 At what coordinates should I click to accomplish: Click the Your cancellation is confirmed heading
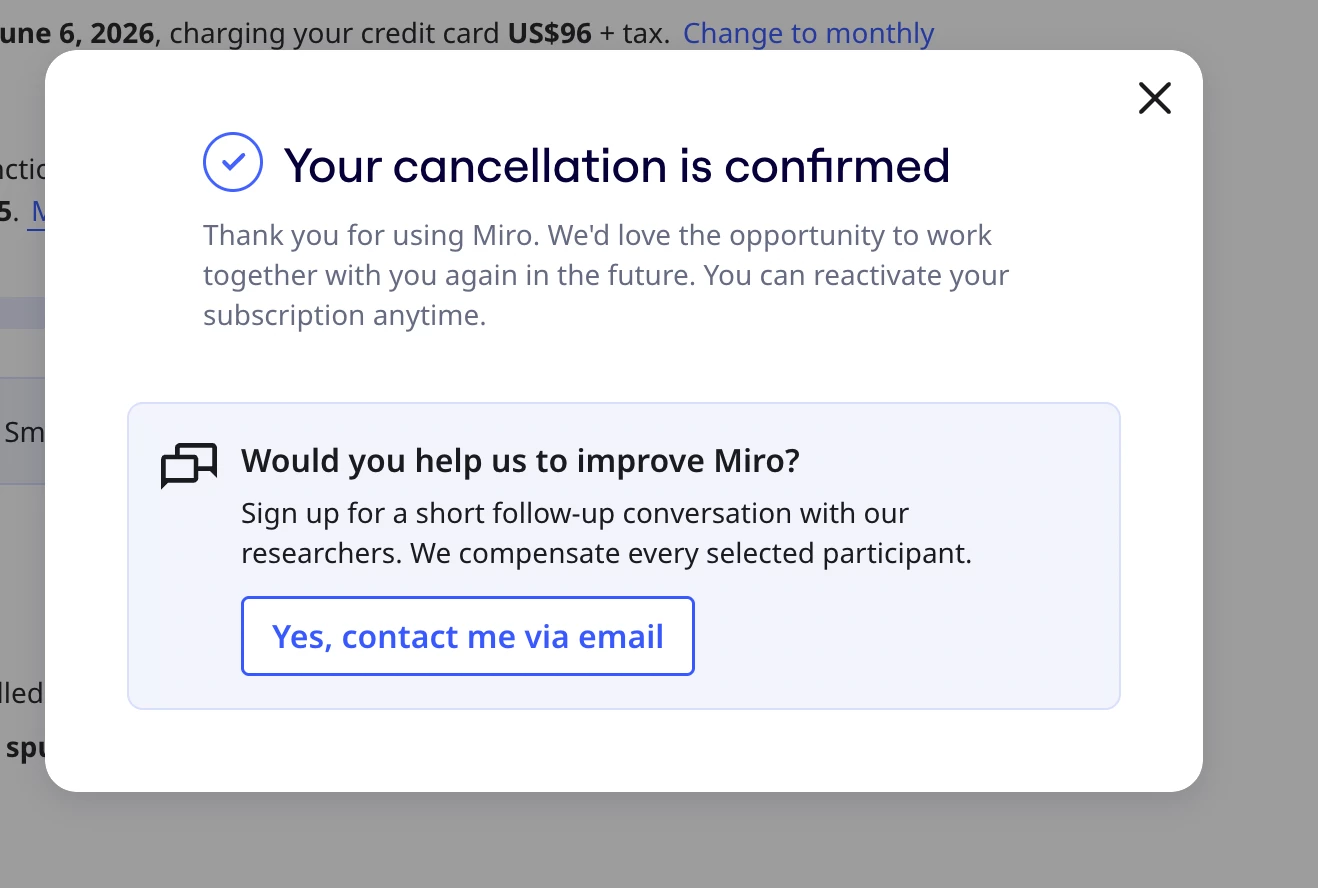pyautogui.click(x=616, y=165)
